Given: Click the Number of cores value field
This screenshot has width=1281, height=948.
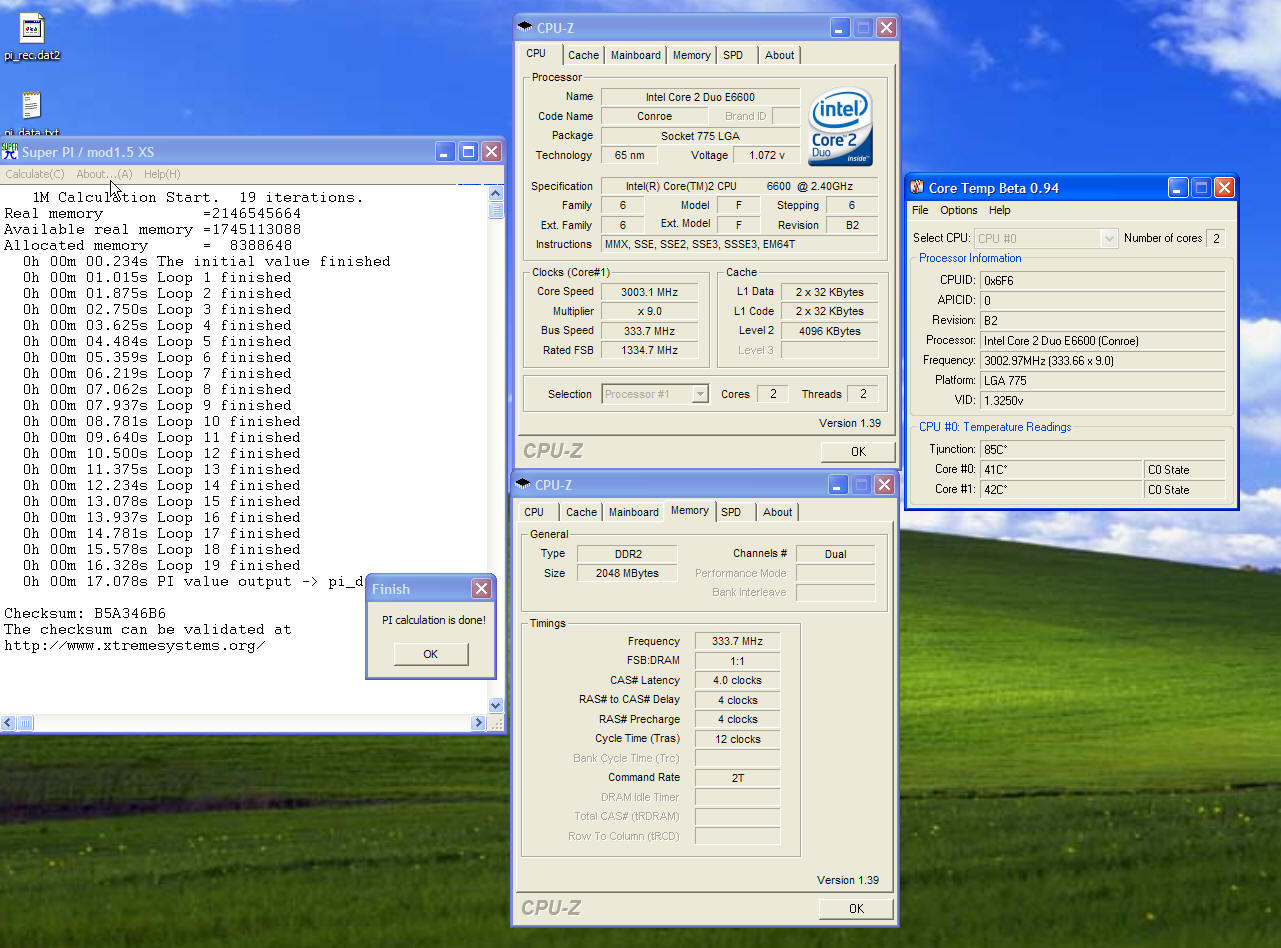Looking at the screenshot, I should coord(1216,238).
